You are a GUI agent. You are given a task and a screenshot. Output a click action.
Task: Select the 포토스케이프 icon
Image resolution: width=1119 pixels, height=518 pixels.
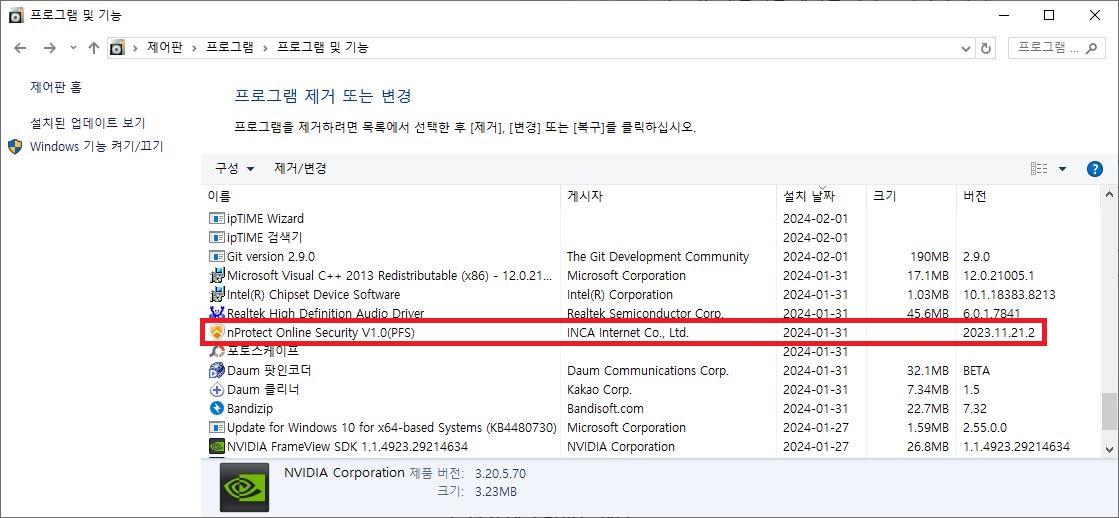[x=217, y=351]
